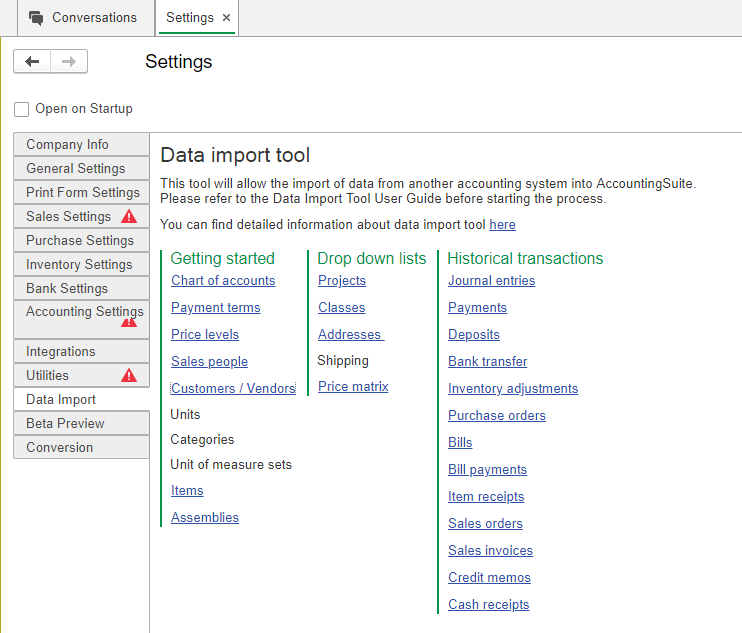This screenshot has height=633, width=742.
Task: Open the Purchase Settings section
Action: pos(81,240)
